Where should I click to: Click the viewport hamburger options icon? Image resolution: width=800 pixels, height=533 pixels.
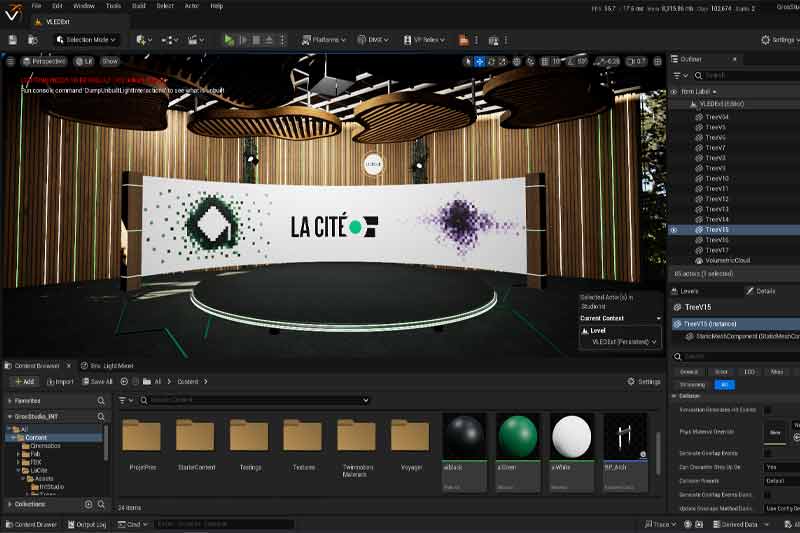tap(10, 61)
